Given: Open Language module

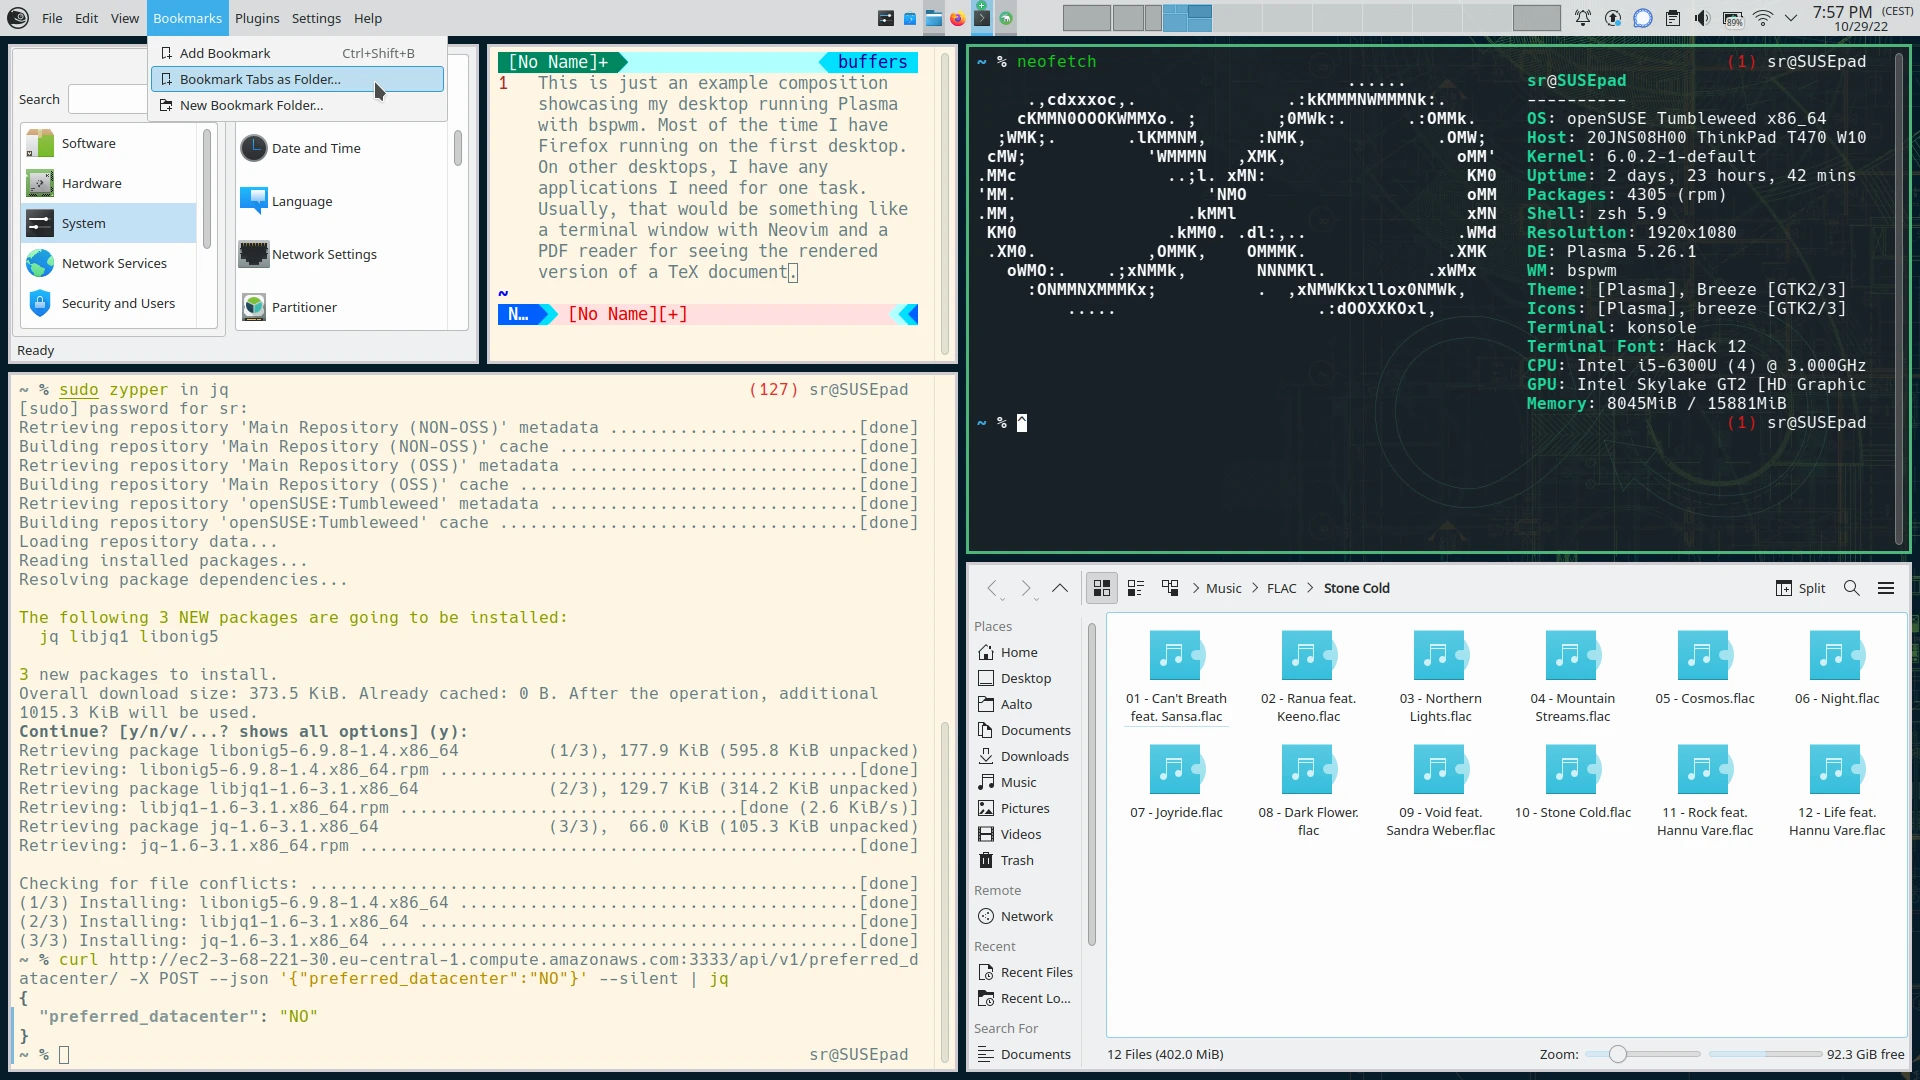Looking at the screenshot, I should tap(286, 201).
